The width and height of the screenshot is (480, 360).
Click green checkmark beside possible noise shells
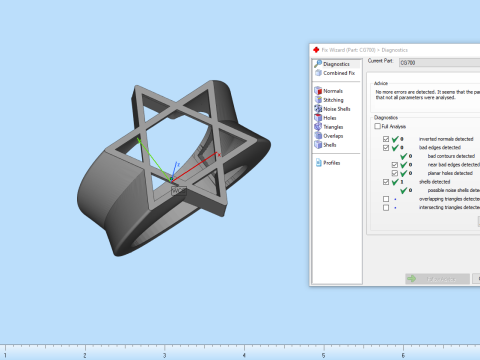[x=404, y=190]
